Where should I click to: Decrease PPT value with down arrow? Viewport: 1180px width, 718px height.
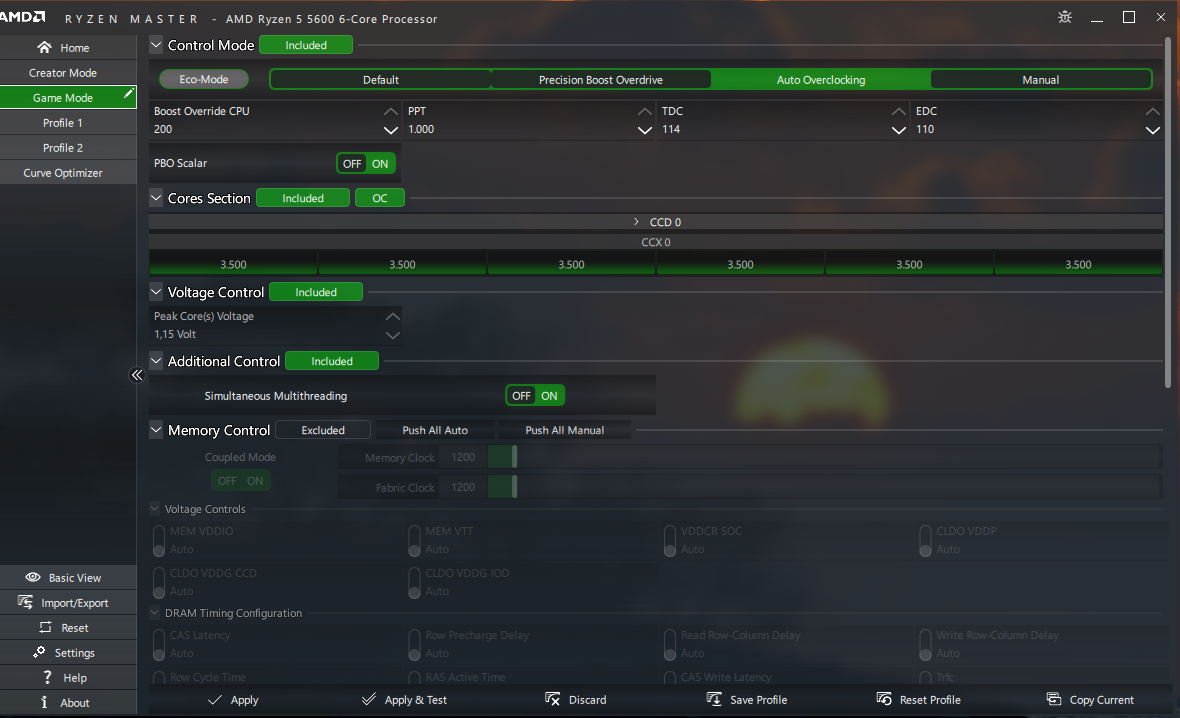click(x=645, y=130)
